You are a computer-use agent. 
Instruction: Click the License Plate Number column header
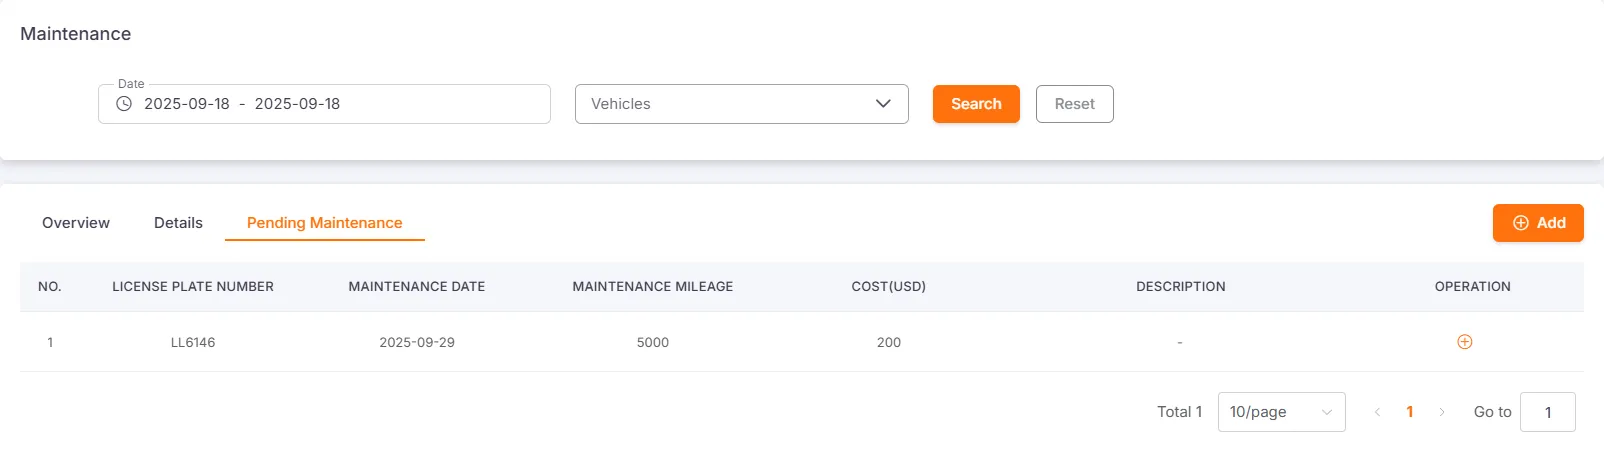[x=193, y=287]
